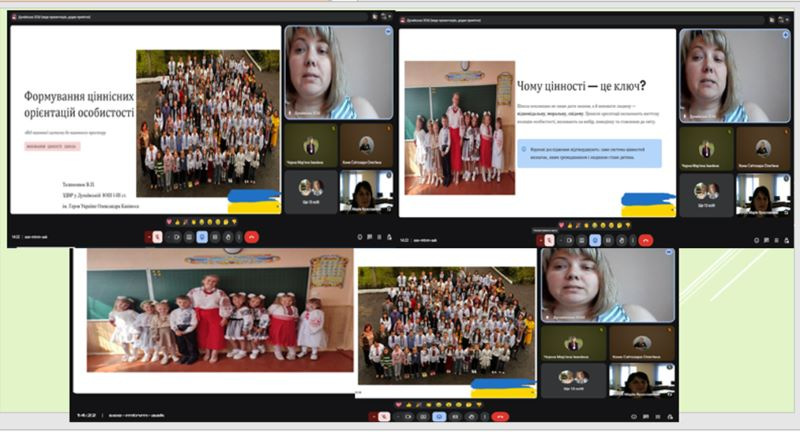Click microphone button in the bottom Meet window
This screenshot has width=800, height=432.
click(x=384, y=417)
